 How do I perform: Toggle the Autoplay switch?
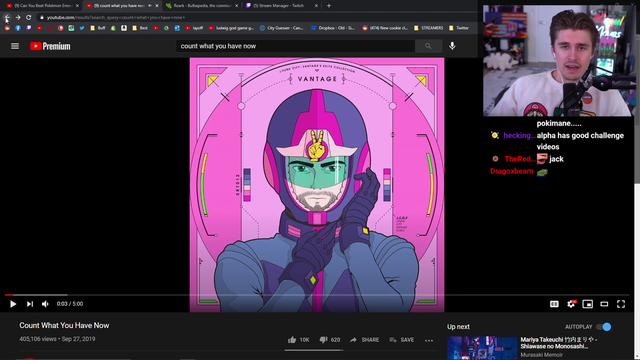pos(604,327)
